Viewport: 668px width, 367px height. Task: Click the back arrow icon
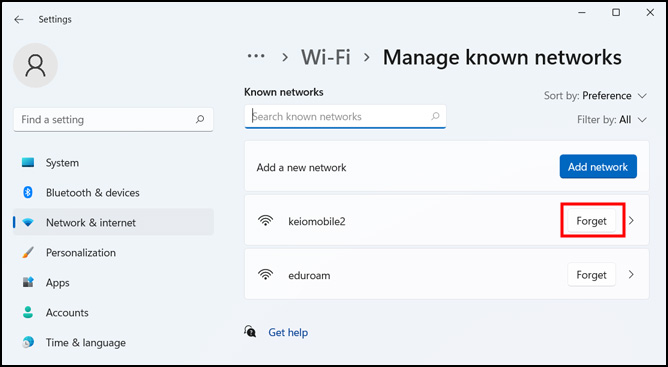(x=18, y=20)
